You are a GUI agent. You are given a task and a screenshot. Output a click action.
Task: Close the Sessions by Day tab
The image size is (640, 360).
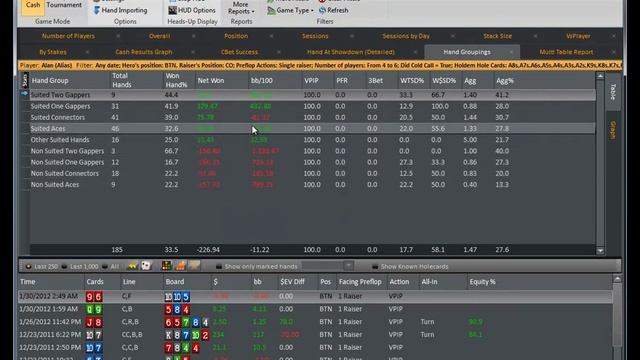[x=453, y=36]
